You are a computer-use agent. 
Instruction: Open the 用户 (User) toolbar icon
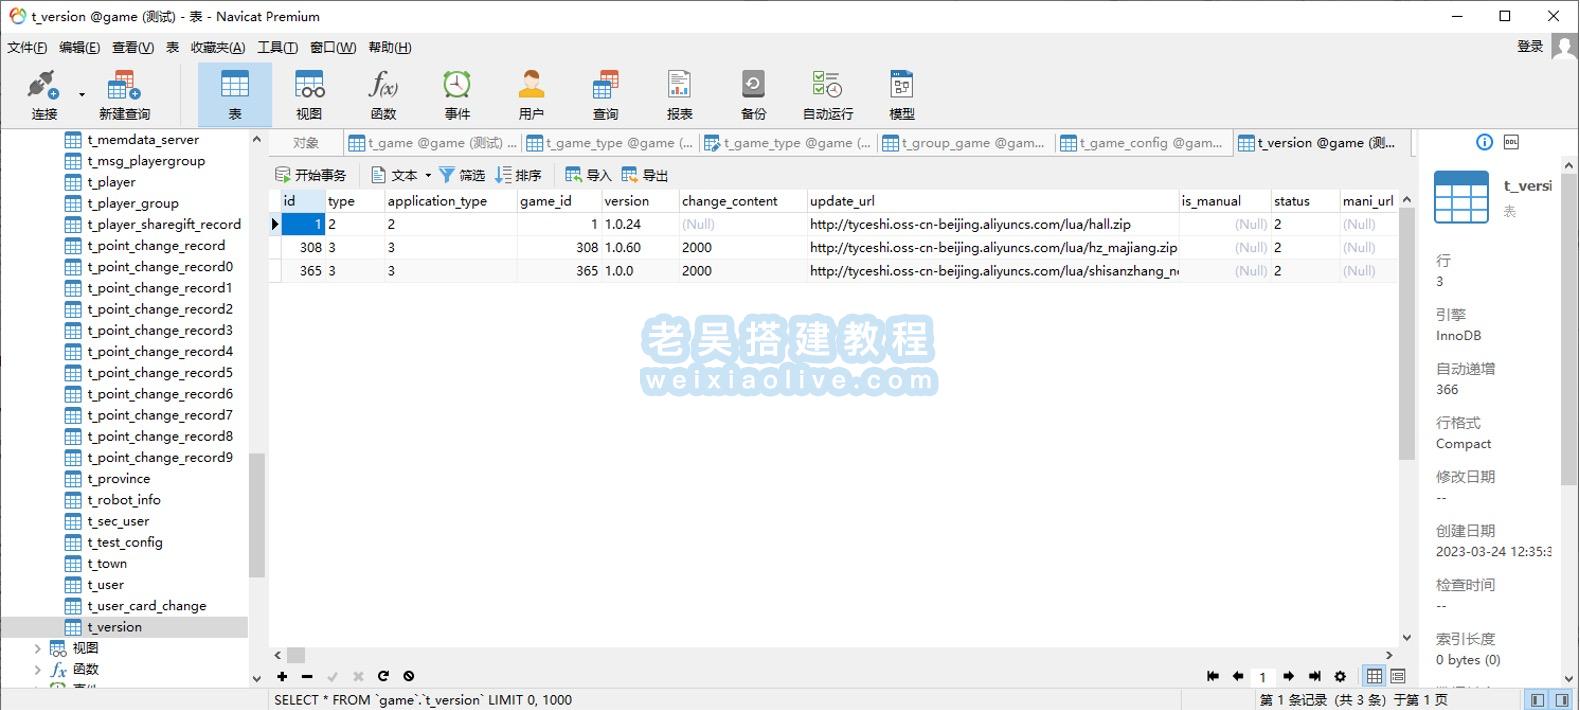coord(531,95)
